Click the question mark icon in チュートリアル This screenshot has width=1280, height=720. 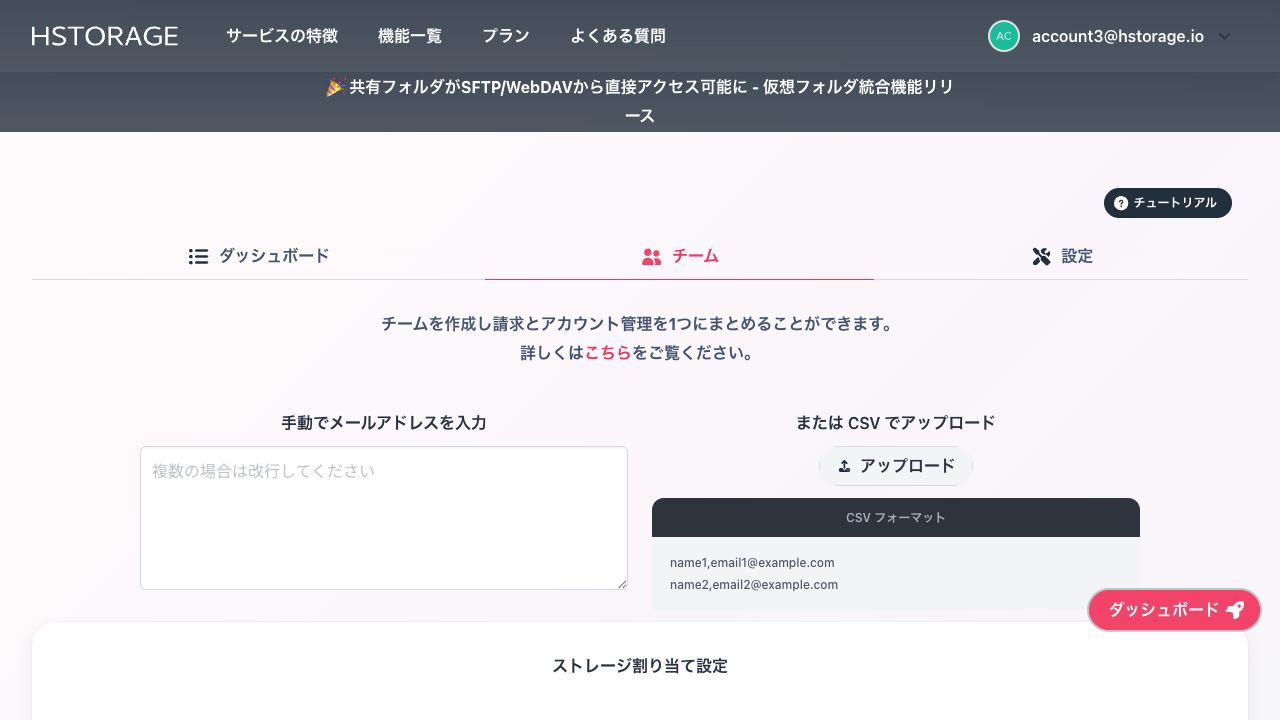coord(1121,203)
